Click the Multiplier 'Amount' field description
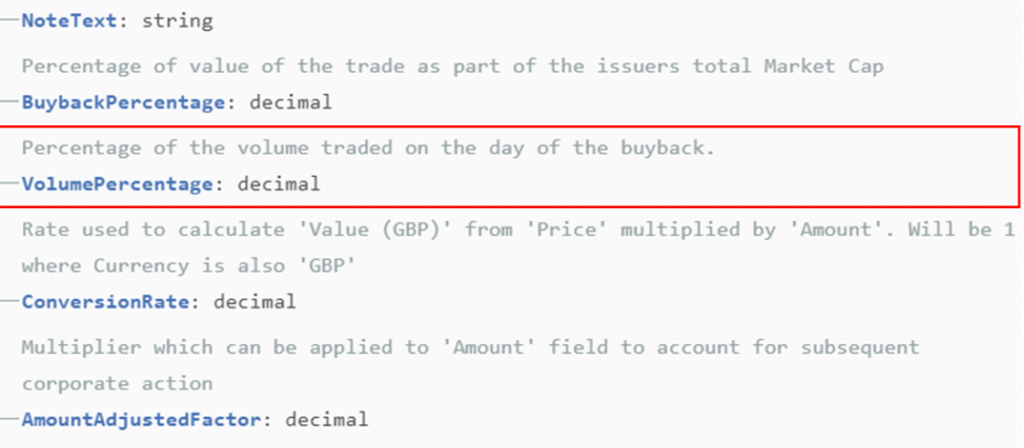The image size is (1024, 448). (470, 347)
